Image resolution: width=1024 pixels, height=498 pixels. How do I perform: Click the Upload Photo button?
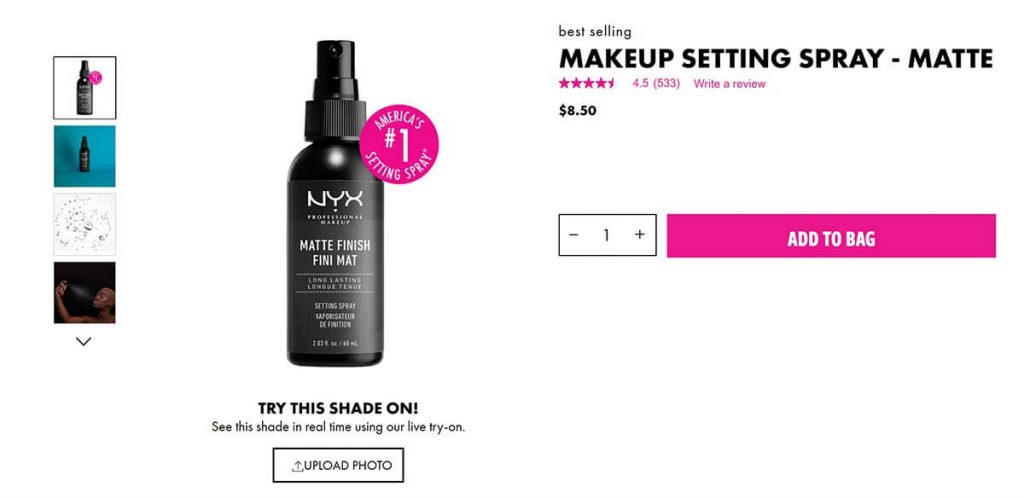click(x=338, y=465)
